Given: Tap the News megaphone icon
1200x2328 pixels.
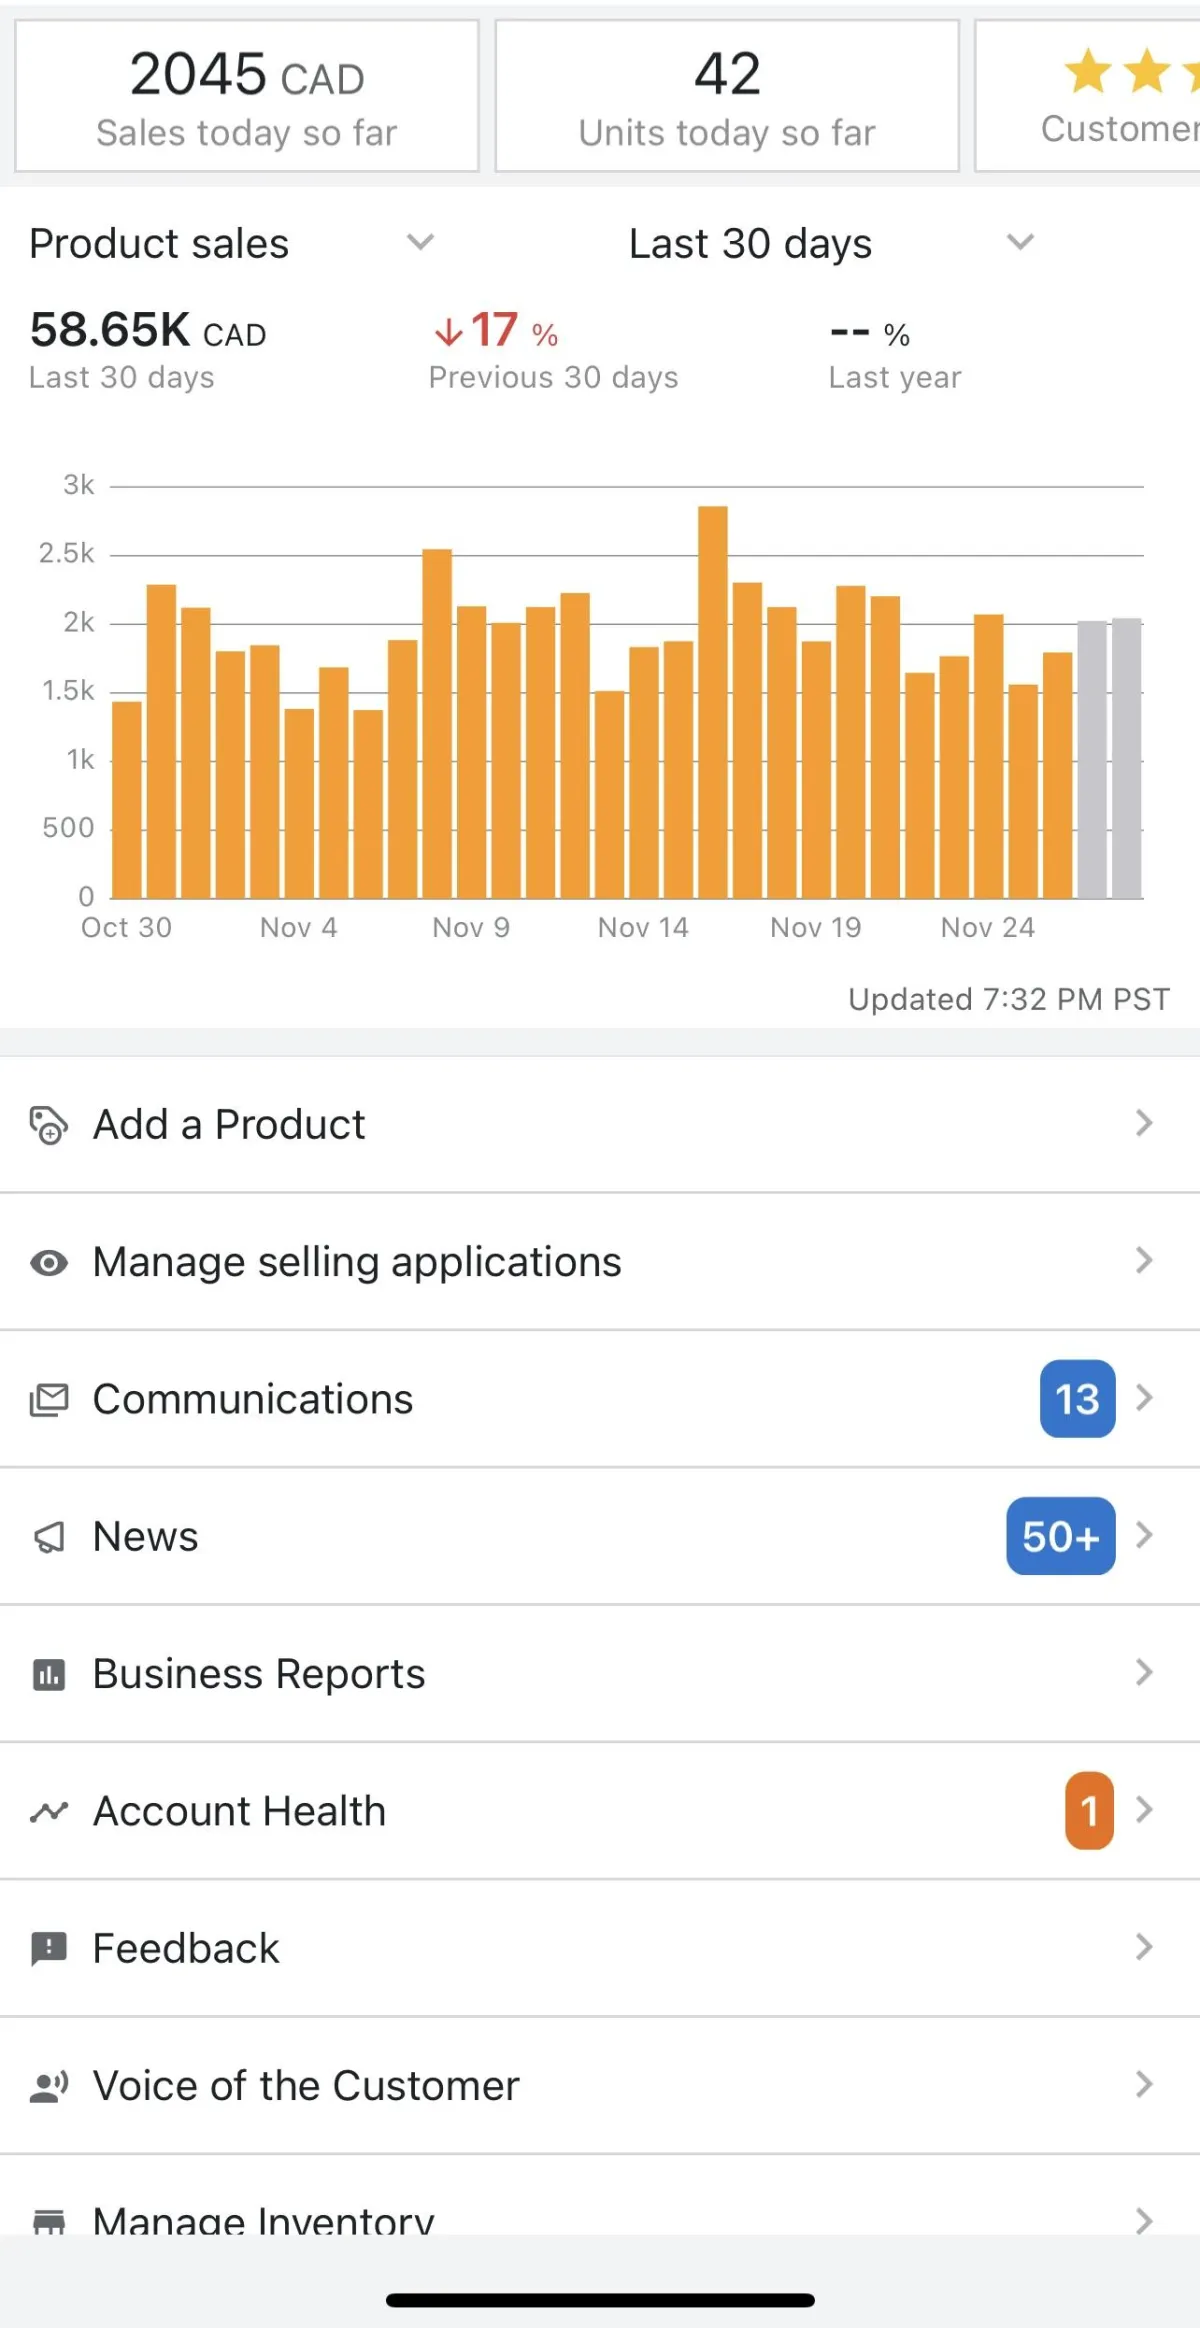Looking at the screenshot, I should pos(48,1537).
